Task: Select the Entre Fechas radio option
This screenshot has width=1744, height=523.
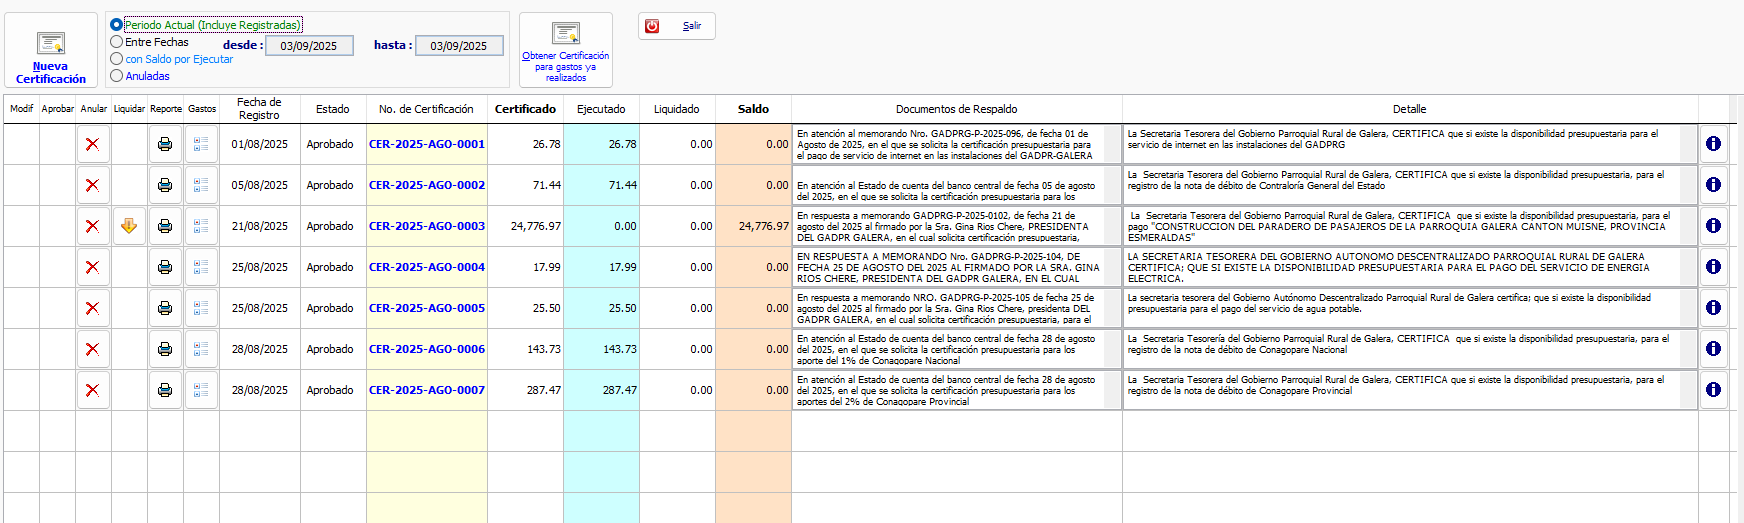Action: [117, 42]
